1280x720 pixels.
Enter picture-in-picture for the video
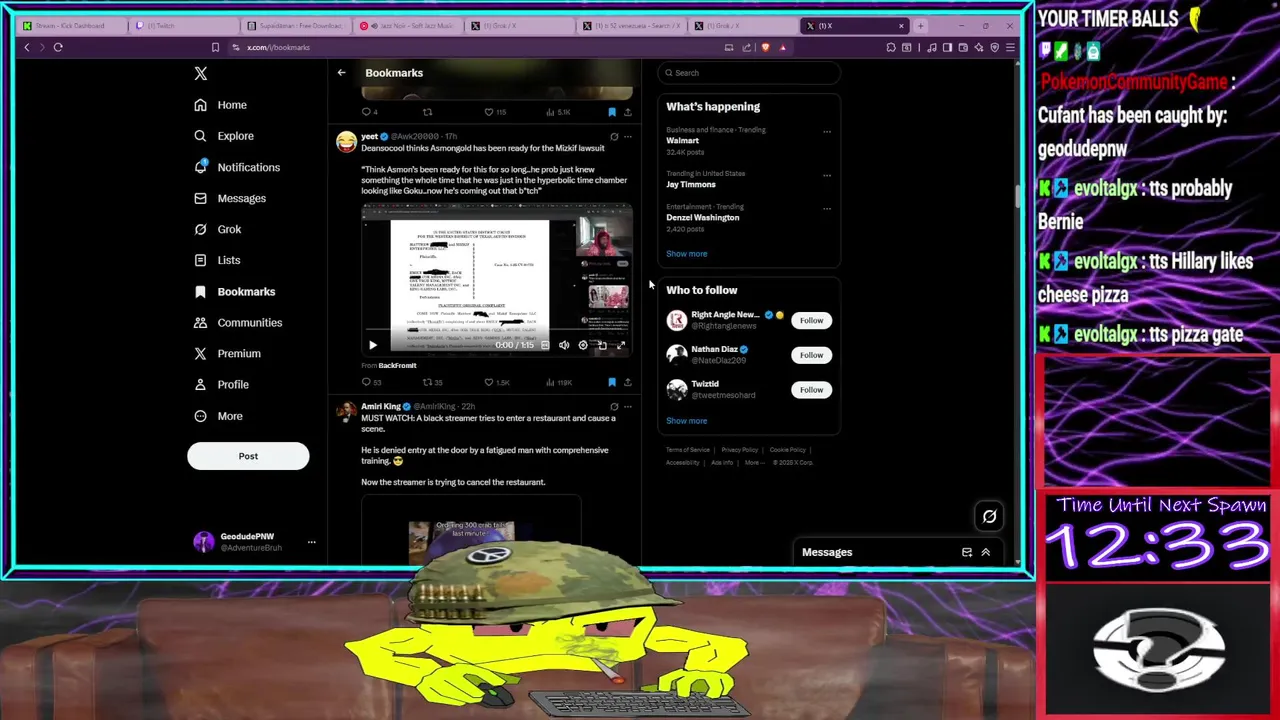602,345
